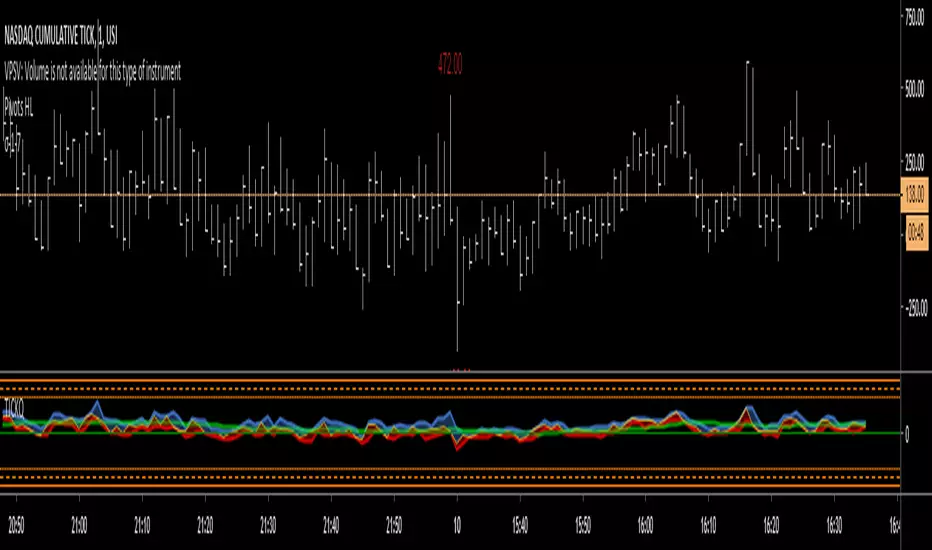Click the 0 level on TICKQ axis
This screenshot has width=932, height=550.
906,435
